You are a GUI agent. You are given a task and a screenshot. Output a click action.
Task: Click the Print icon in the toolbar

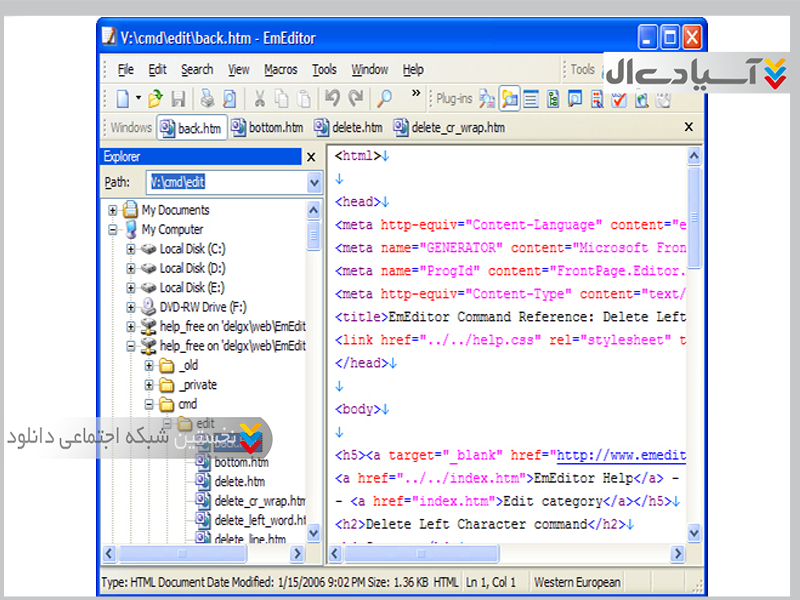coord(207,98)
